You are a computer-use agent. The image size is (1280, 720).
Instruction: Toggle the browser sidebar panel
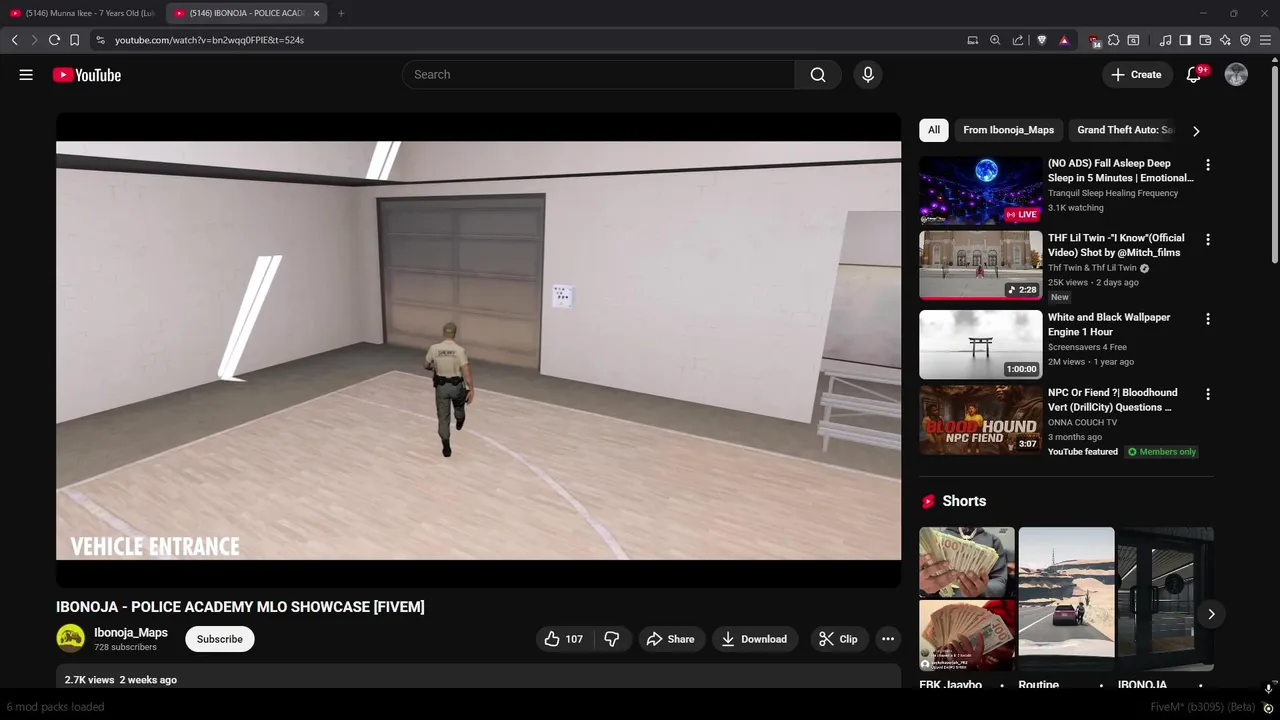coord(1185,40)
